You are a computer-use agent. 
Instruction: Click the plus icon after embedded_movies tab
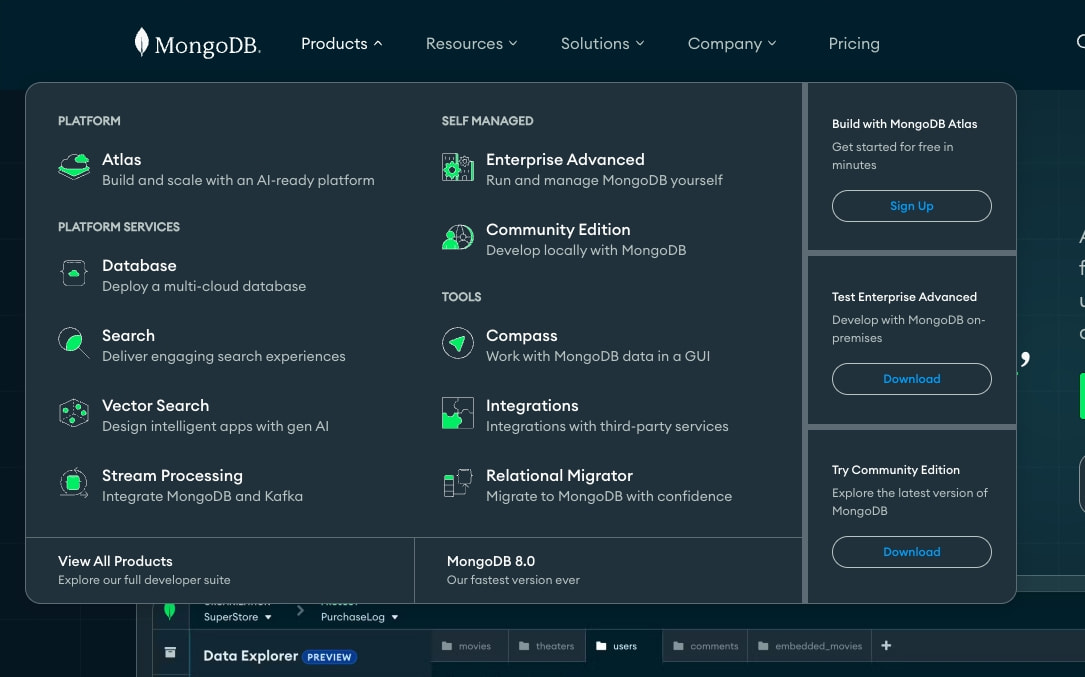pyautogui.click(x=886, y=646)
